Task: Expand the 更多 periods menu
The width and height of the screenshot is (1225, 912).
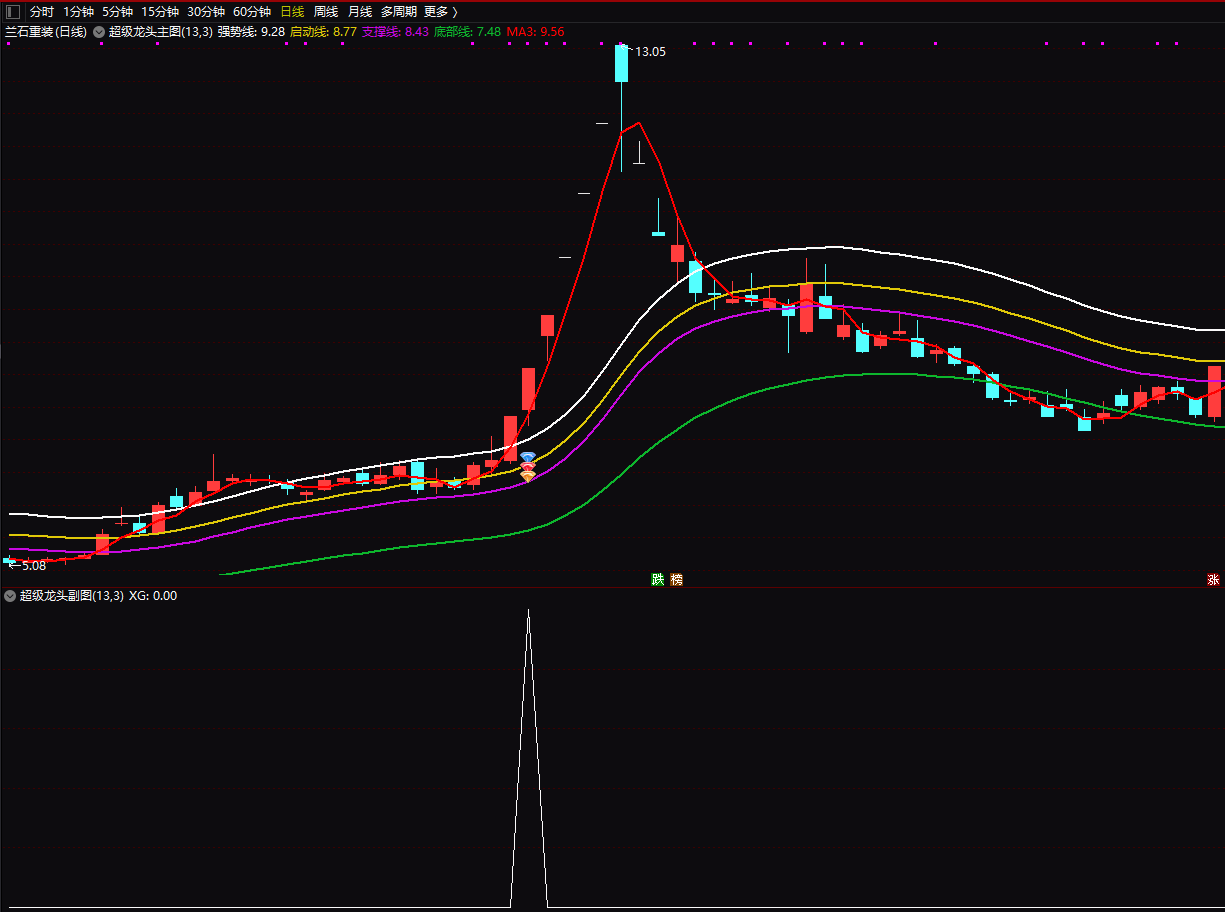Action: point(440,12)
